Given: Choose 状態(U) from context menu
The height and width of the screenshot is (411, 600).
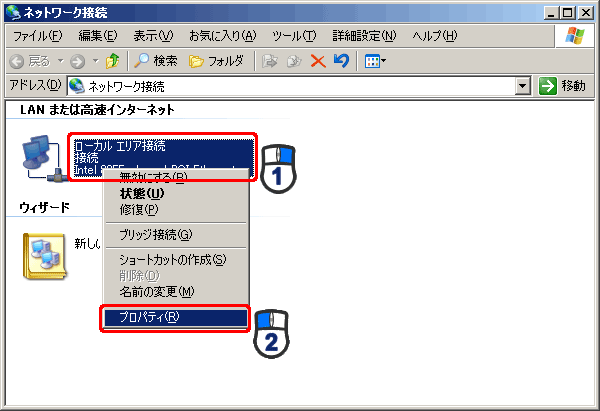Looking at the screenshot, I should (x=176, y=194).
